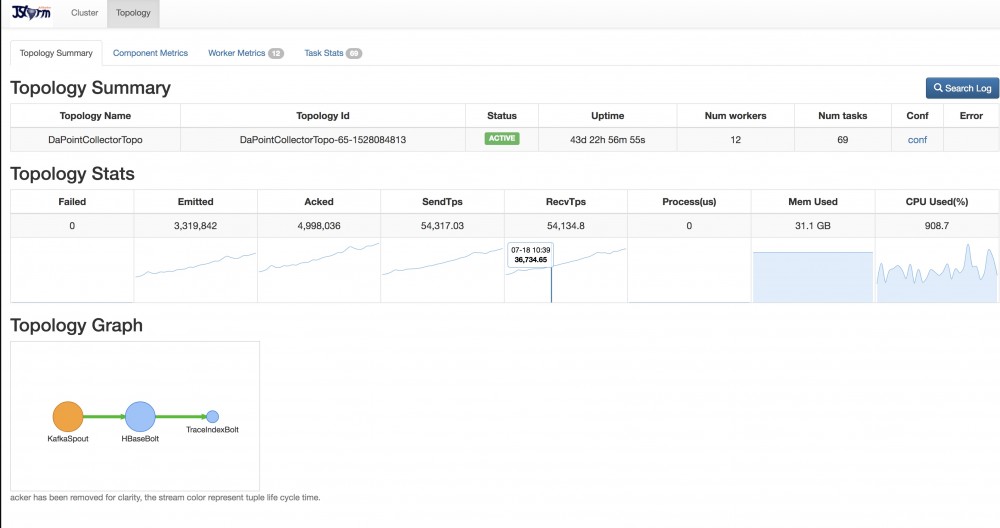Click the KafkaSpout node circle
Image resolution: width=1000 pixels, height=528 pixels.
tap(67, 416)
